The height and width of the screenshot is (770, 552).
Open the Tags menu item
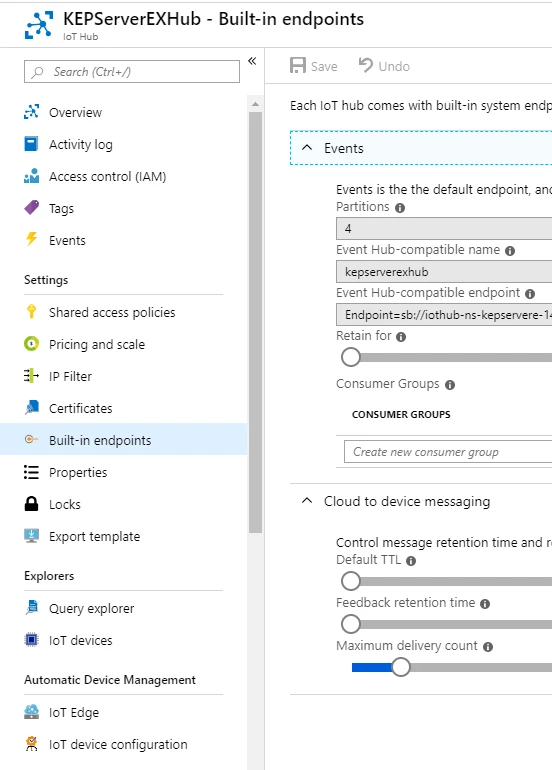(61, 209)
